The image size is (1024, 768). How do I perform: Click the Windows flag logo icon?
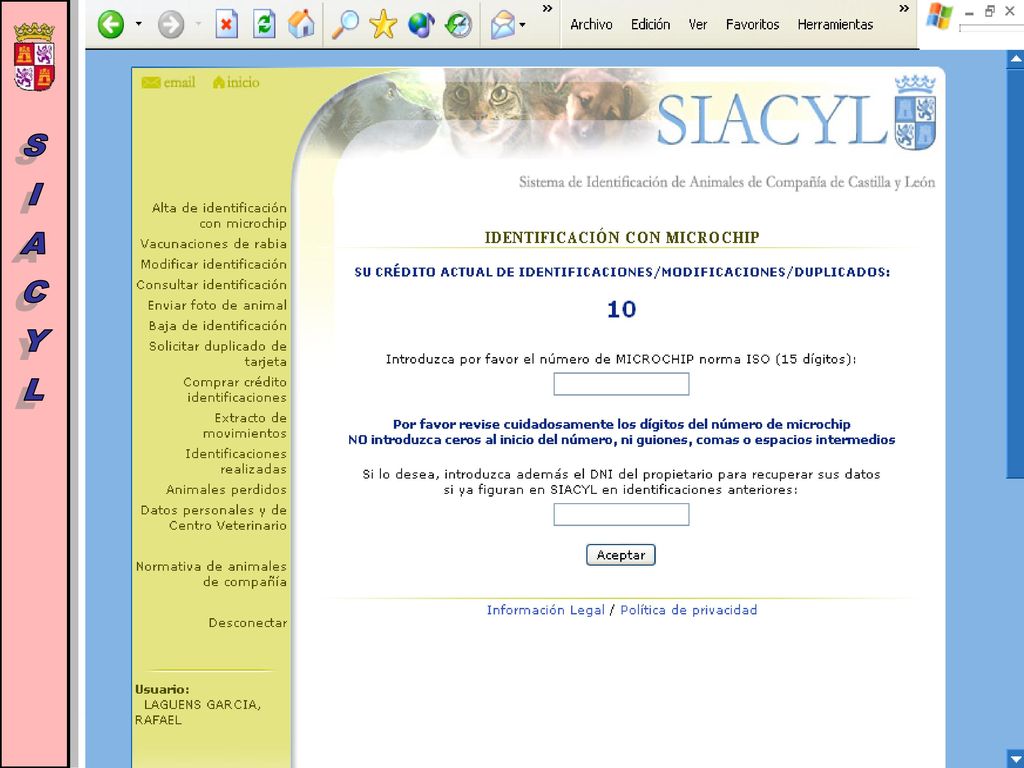[939, 16]
